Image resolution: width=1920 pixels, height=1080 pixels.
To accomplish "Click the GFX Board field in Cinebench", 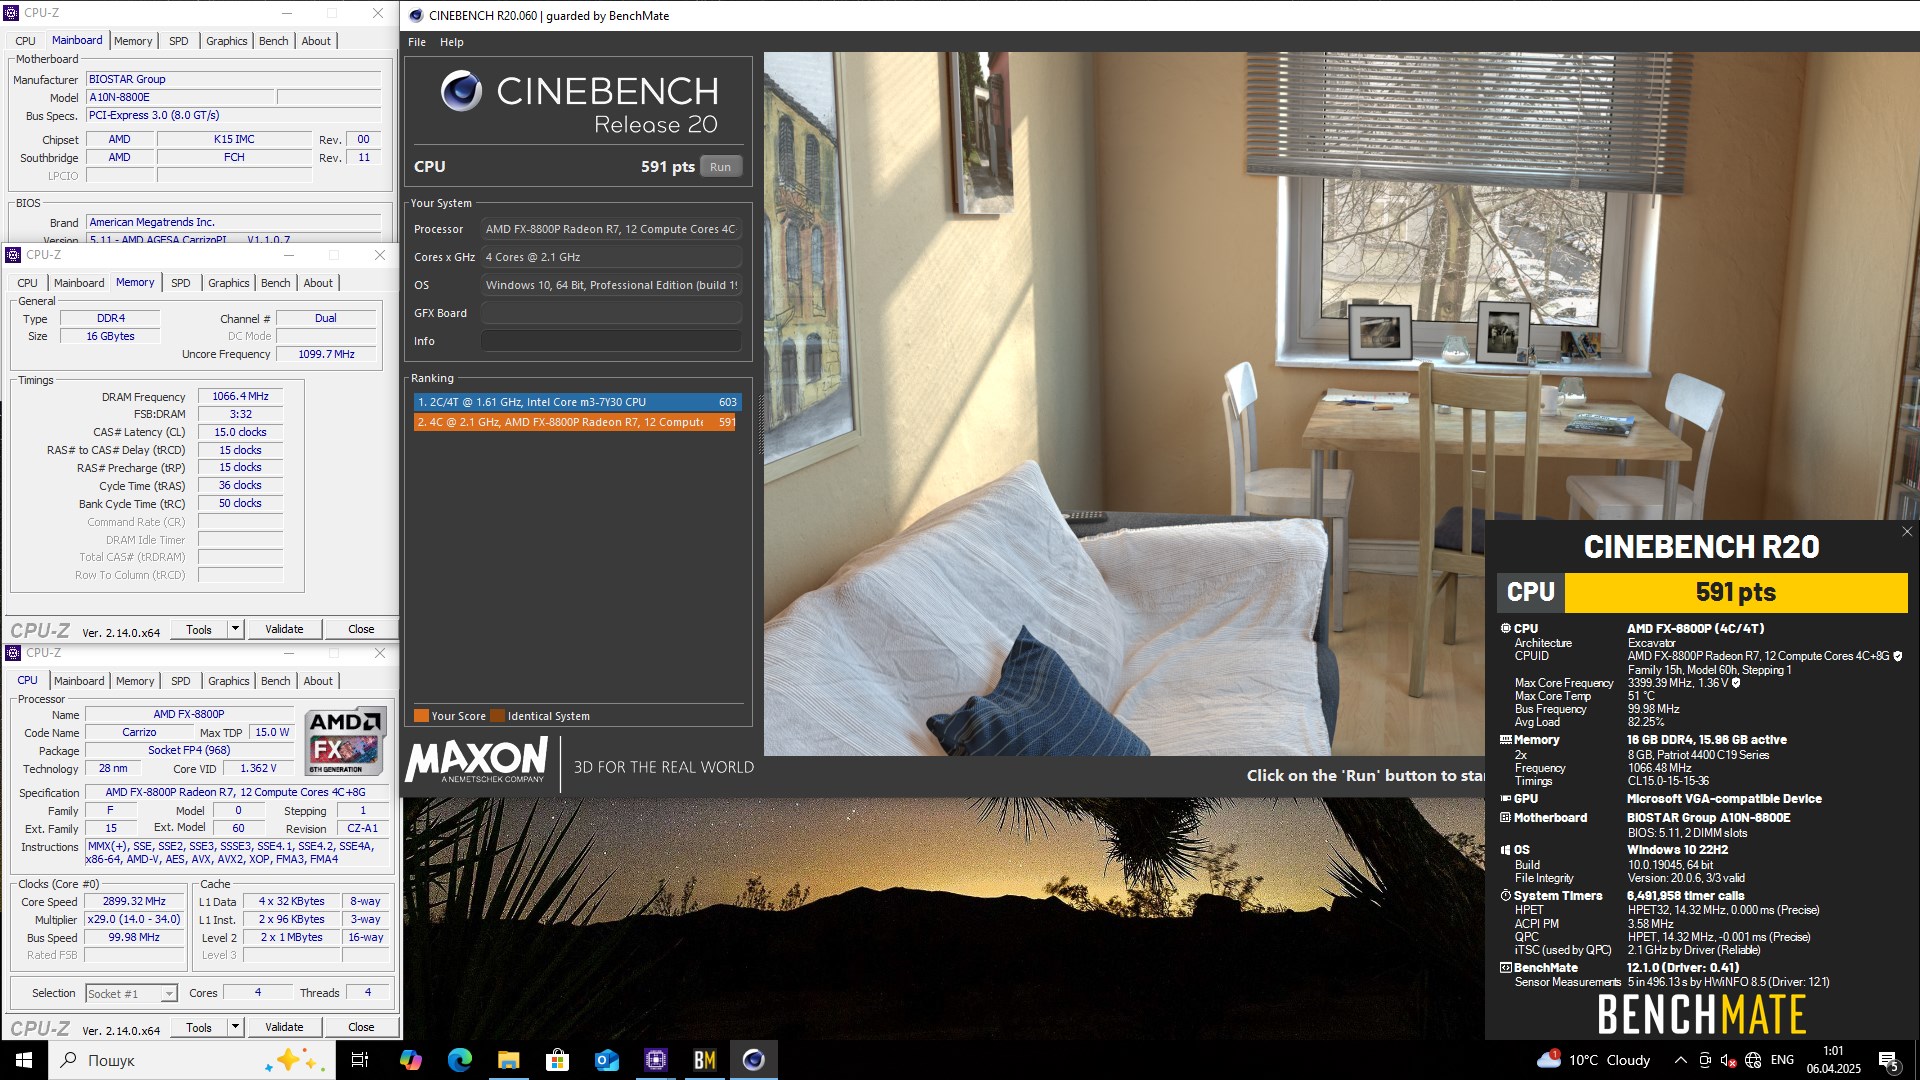I will (x=611, y=313).
